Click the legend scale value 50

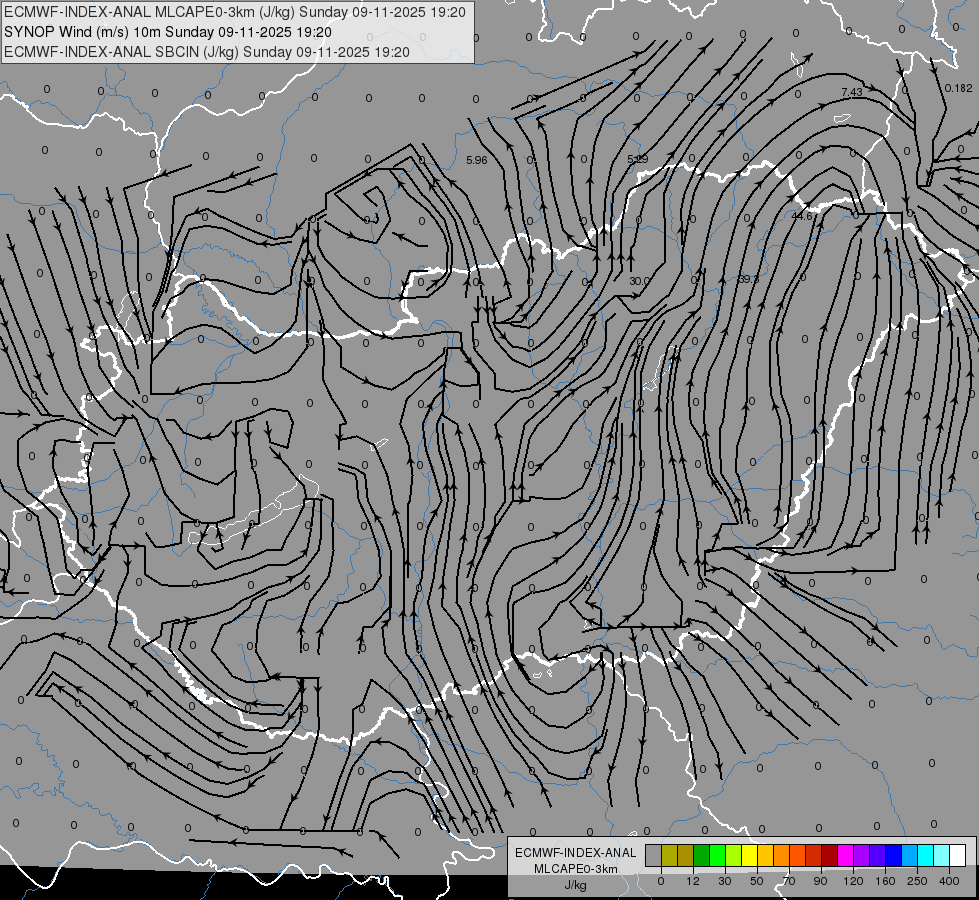click(x=757, y=881)
